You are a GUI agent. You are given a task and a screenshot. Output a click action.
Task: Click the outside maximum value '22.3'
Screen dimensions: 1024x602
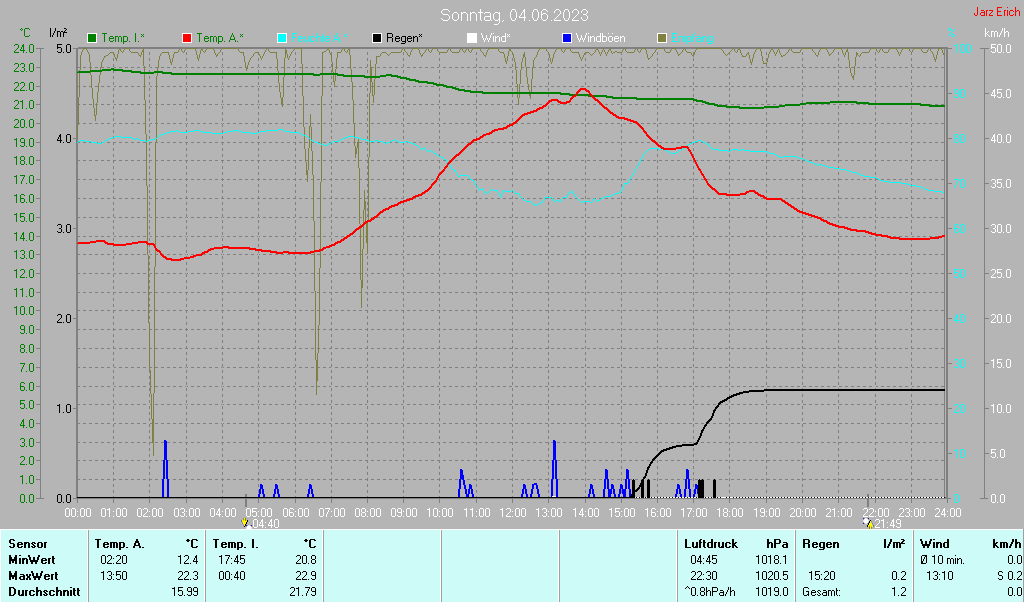click(187, 577)
